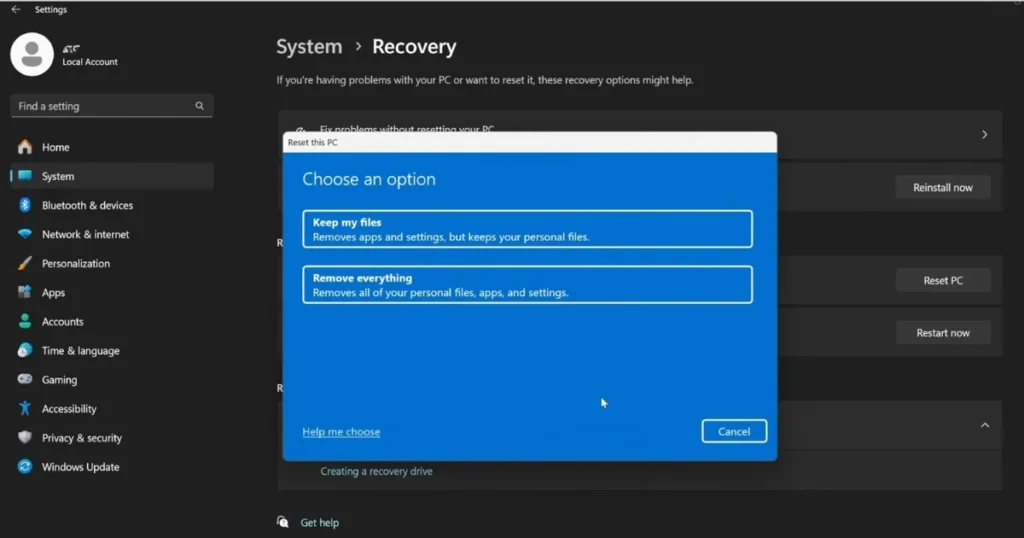
Task: Click the Personalization paintbrush icon
Action: (x=25, y=263)
